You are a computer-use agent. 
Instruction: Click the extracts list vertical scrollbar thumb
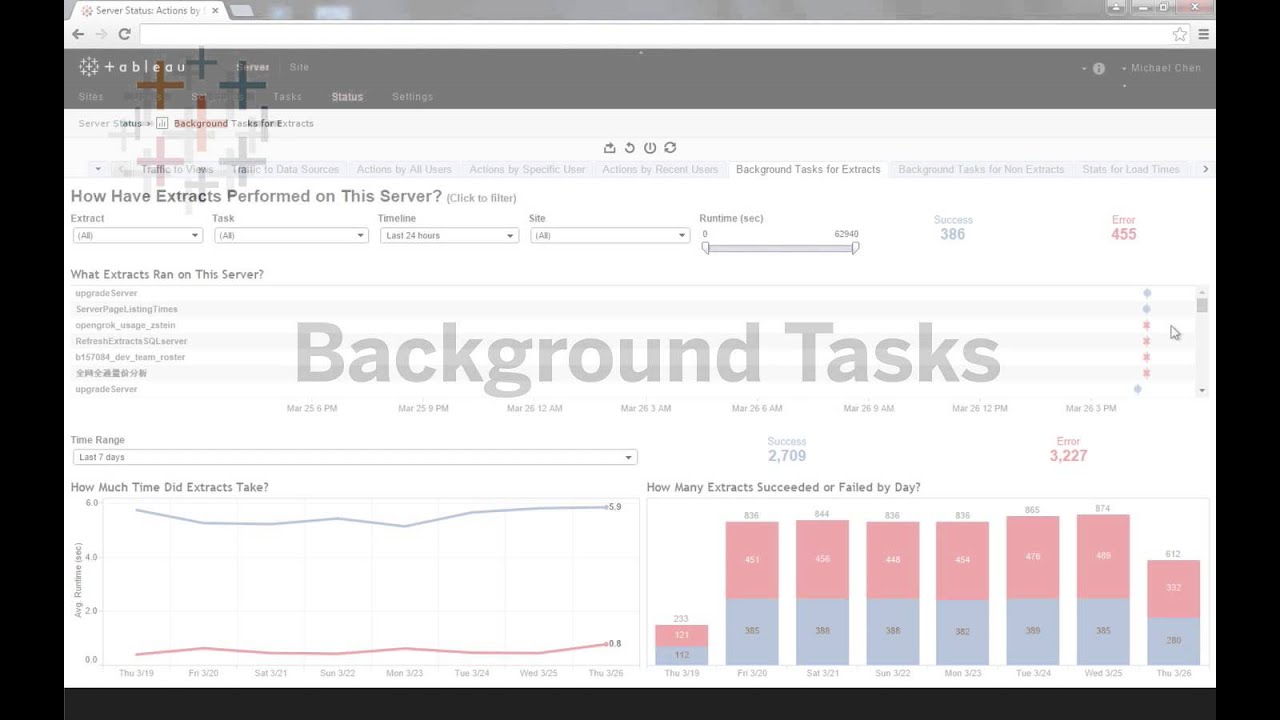coord(1202,305)
